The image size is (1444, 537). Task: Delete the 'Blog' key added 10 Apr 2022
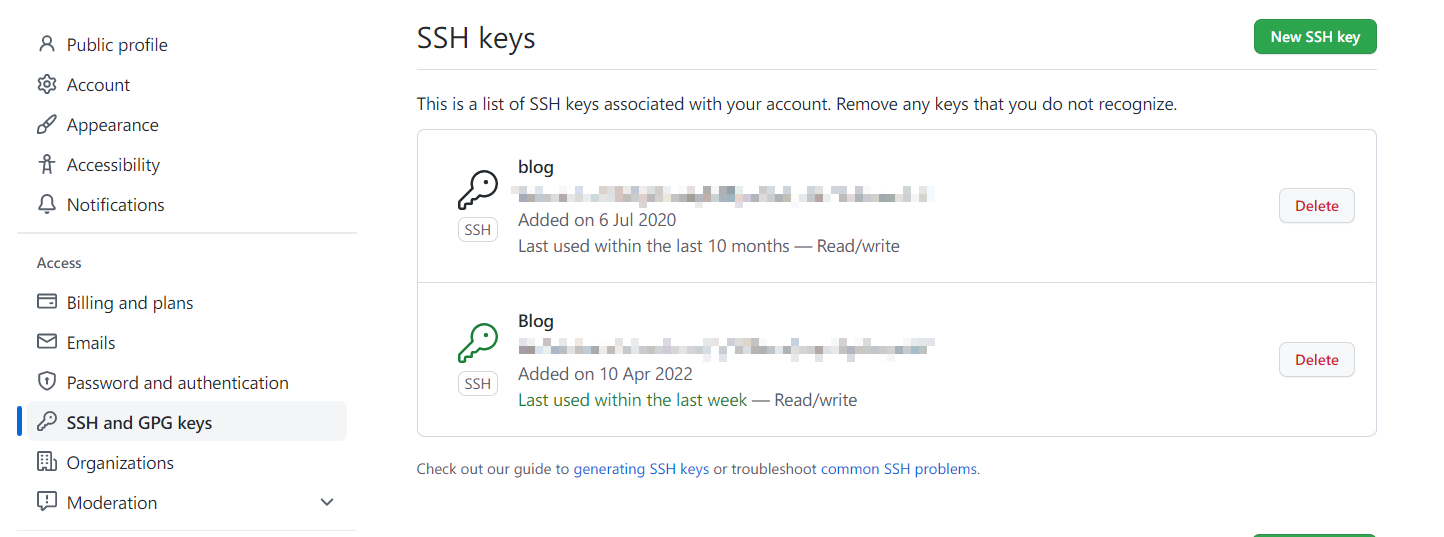pos(1316,360)
